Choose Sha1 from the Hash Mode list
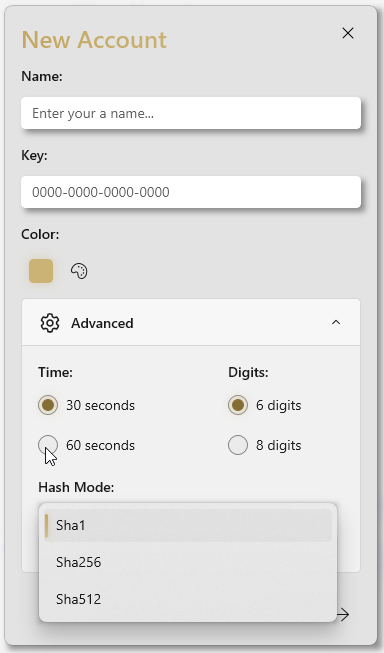The width and height of the screenshot is (384, 653). pos(188,525)
